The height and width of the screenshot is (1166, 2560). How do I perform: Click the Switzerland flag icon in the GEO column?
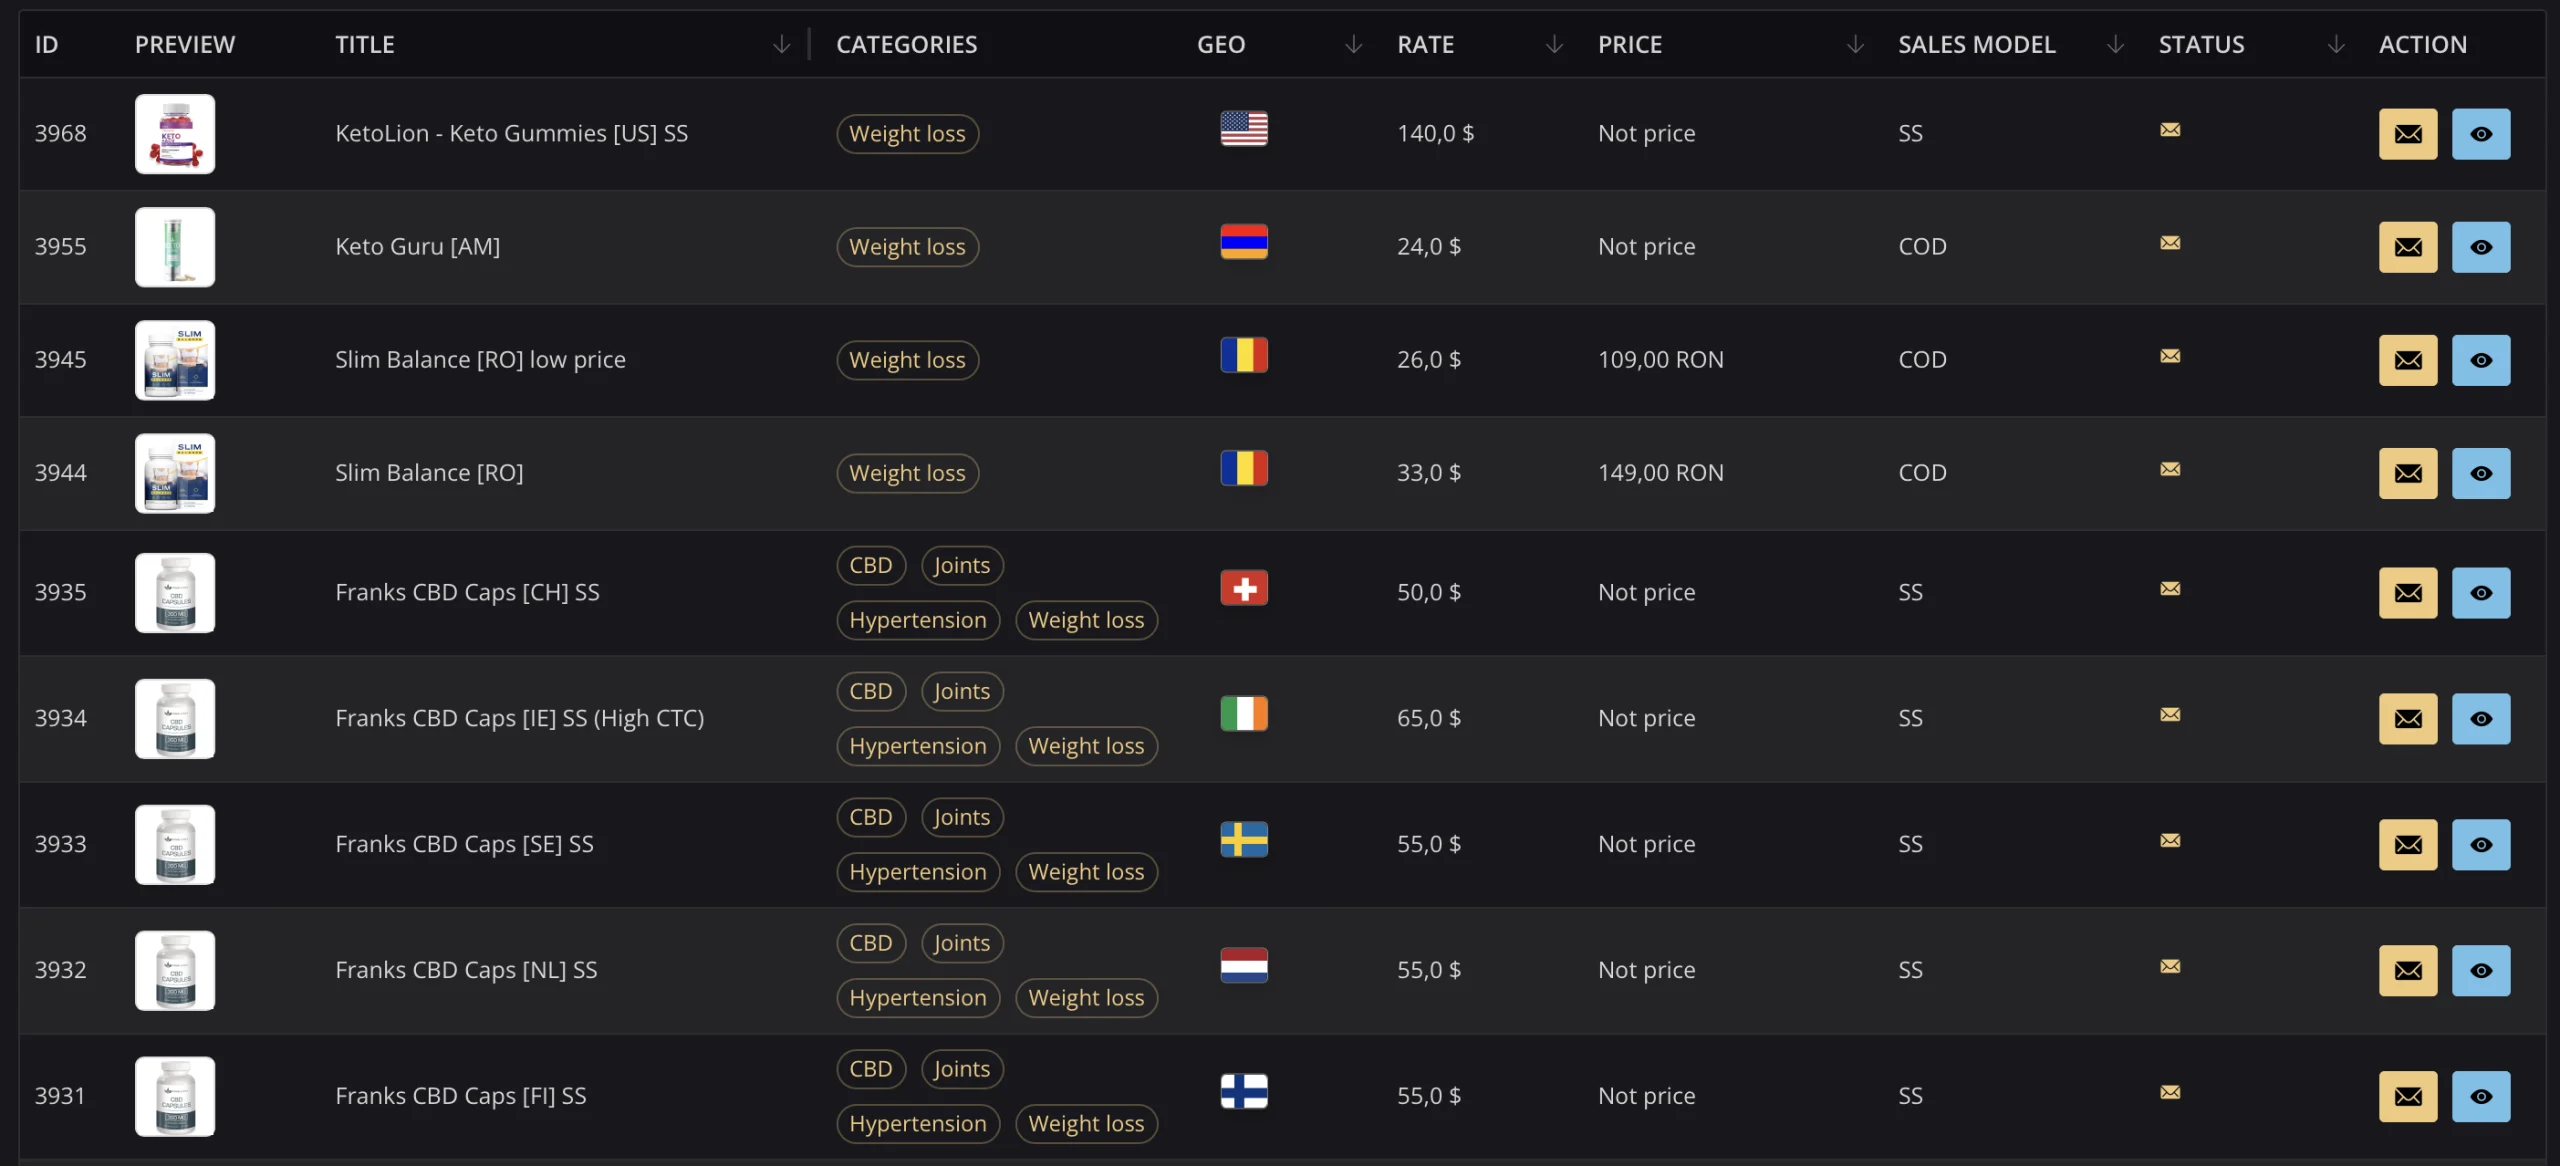1243,588
